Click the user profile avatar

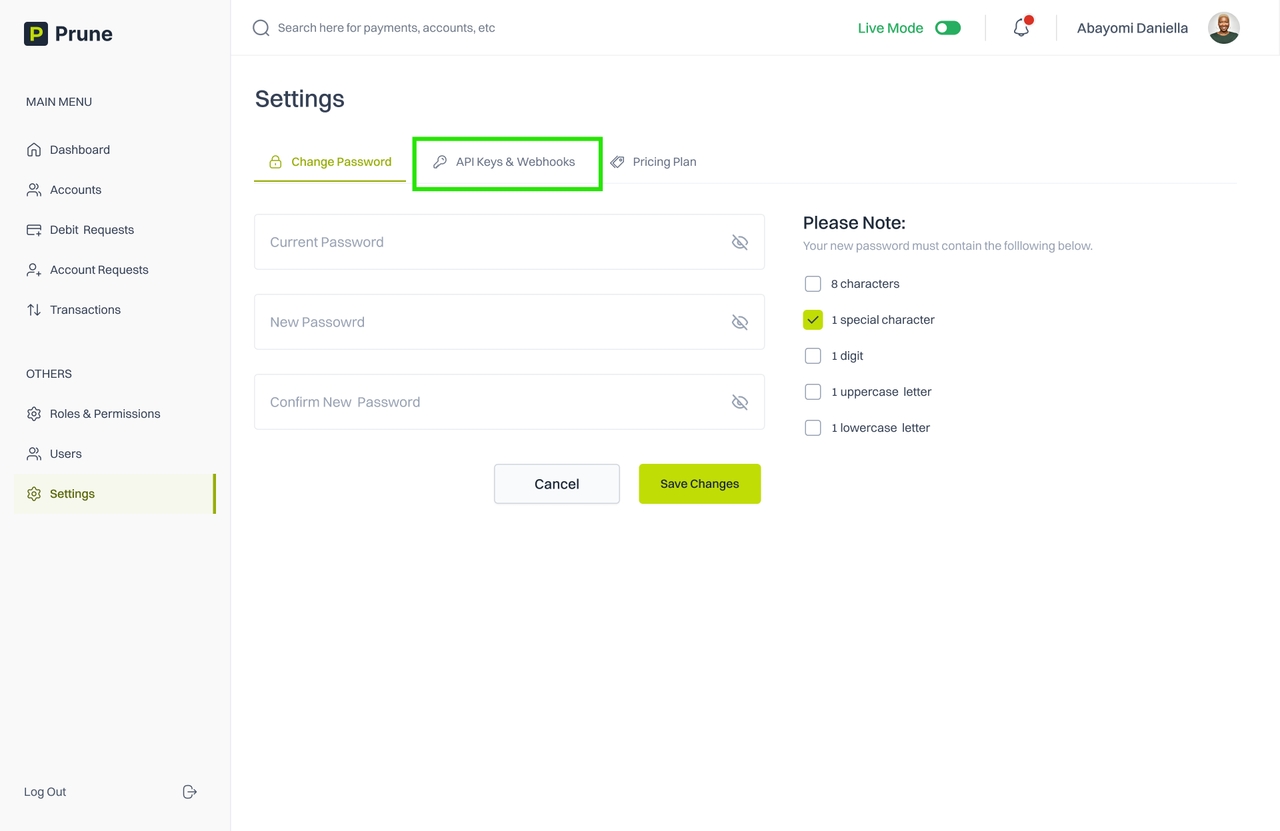[x=1223, y=28]
